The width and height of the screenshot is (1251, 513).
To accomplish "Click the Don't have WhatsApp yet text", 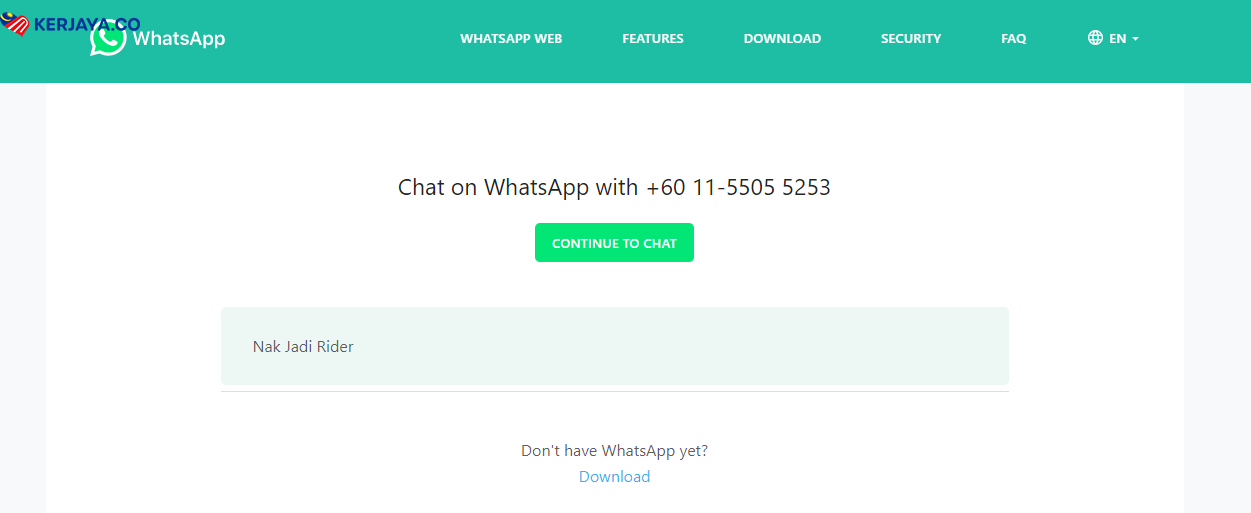I will point(614,451).
